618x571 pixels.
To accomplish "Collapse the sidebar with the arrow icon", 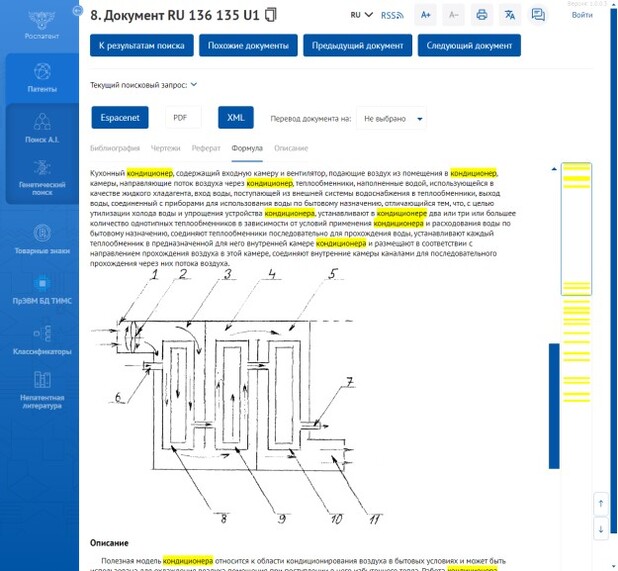I will click(x=78, y=11).
